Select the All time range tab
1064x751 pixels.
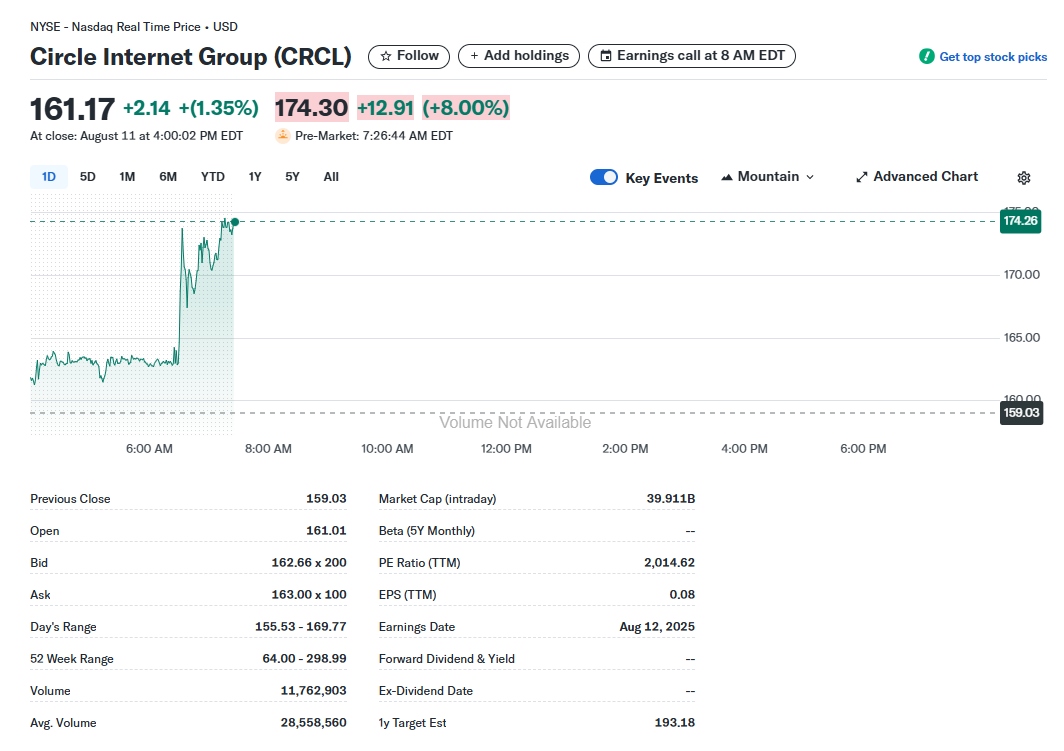click(331, 176)
